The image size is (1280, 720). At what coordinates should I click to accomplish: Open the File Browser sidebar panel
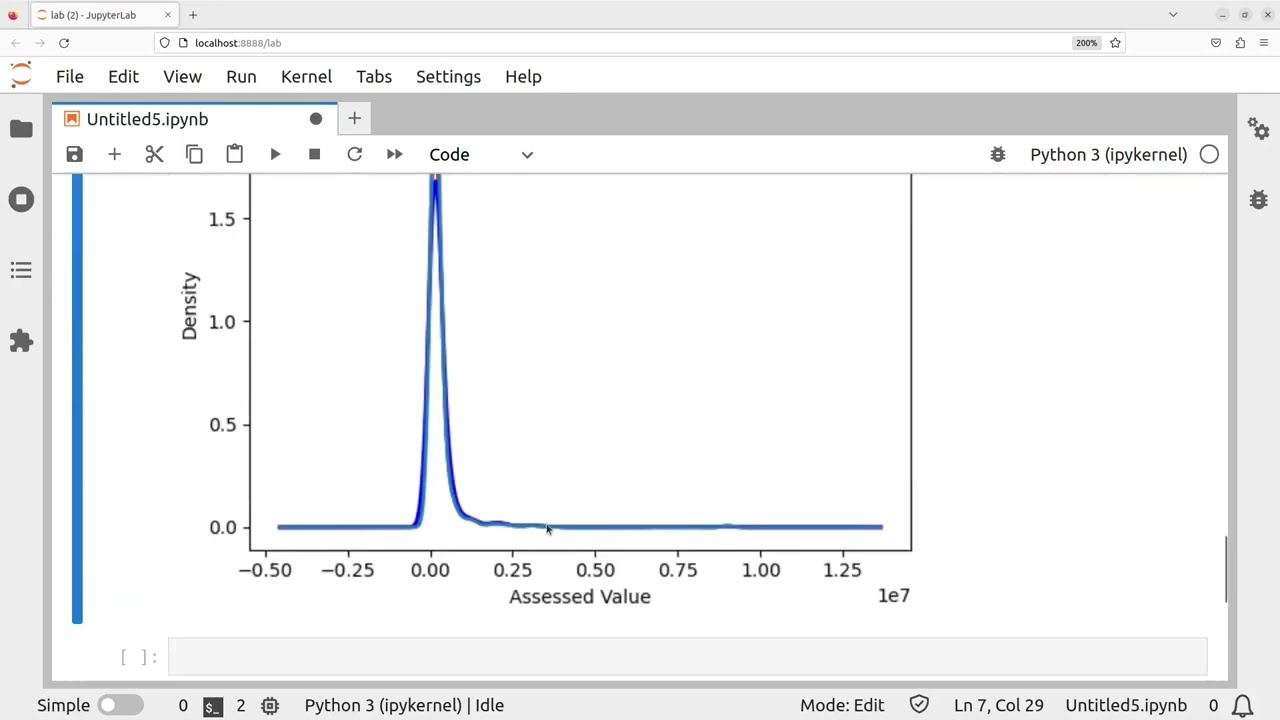click(x=21, y=129)
